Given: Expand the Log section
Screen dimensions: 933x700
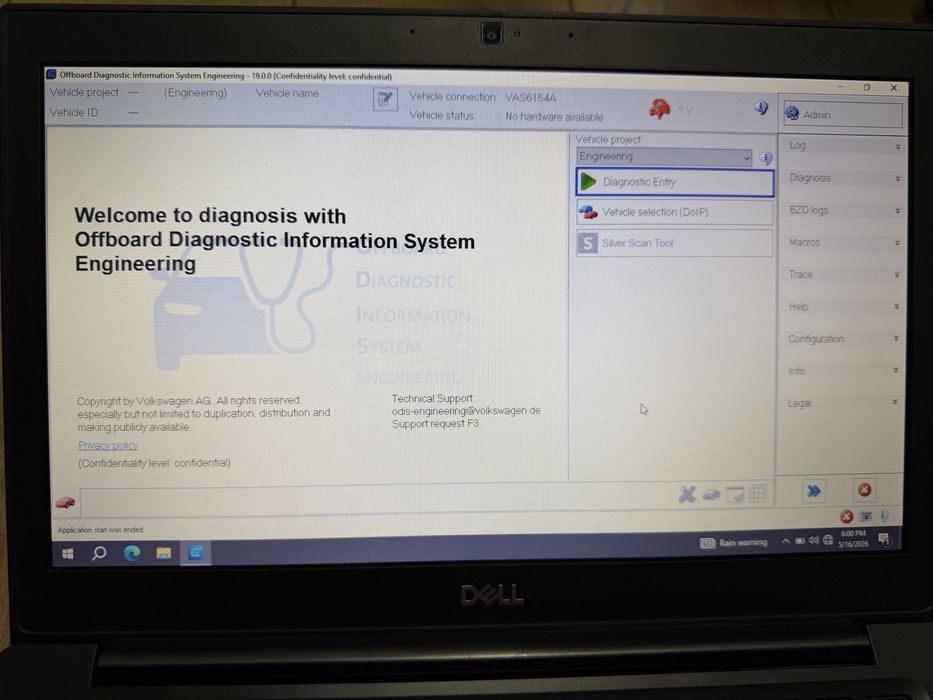Looking at the screenshot, I should click(844, 146).
